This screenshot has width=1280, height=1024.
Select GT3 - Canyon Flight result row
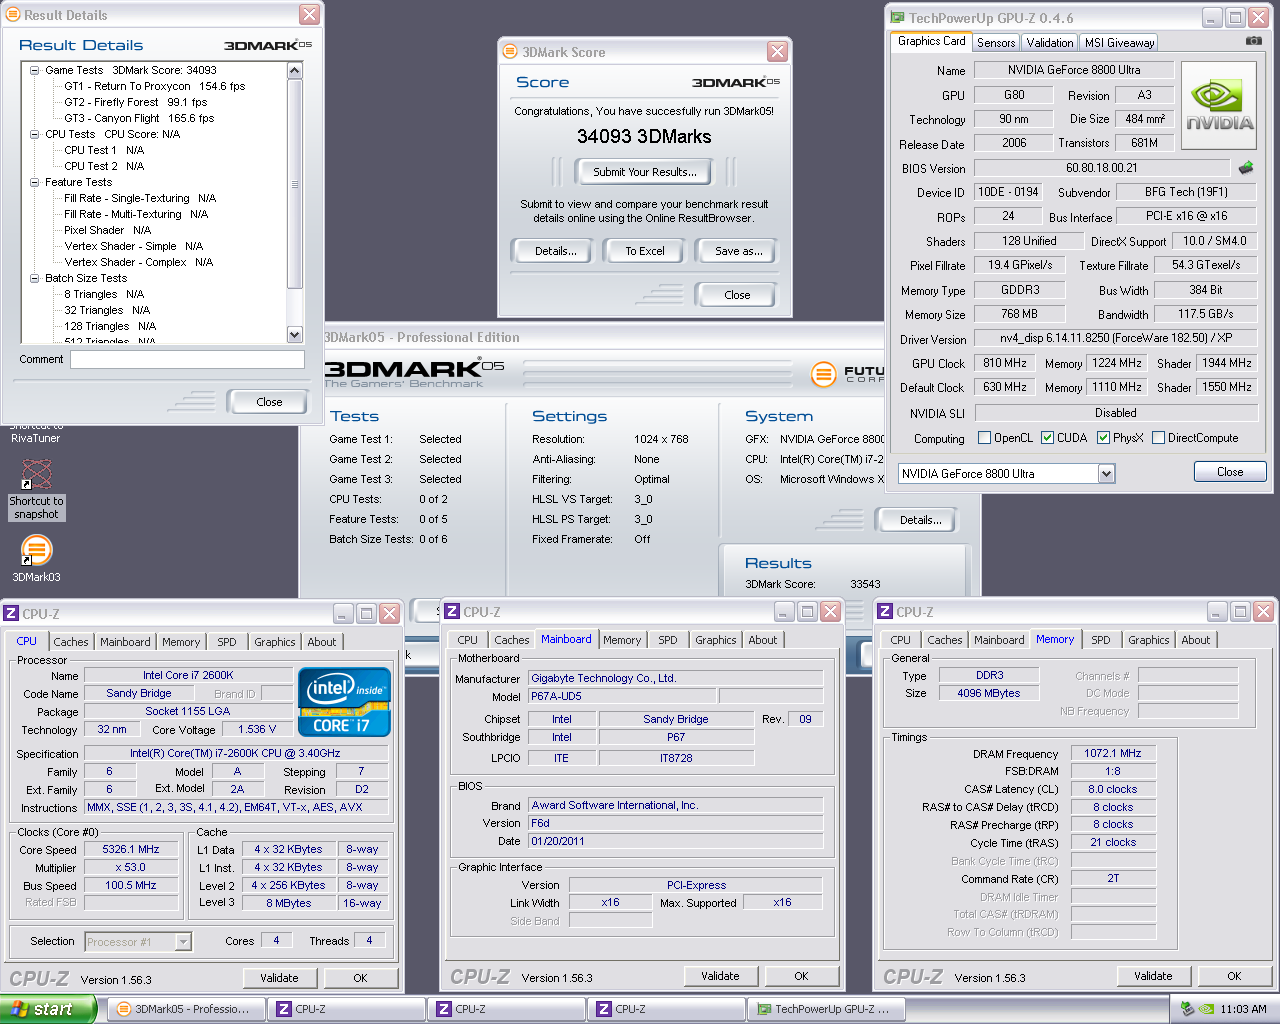click(x=139, y=118)
